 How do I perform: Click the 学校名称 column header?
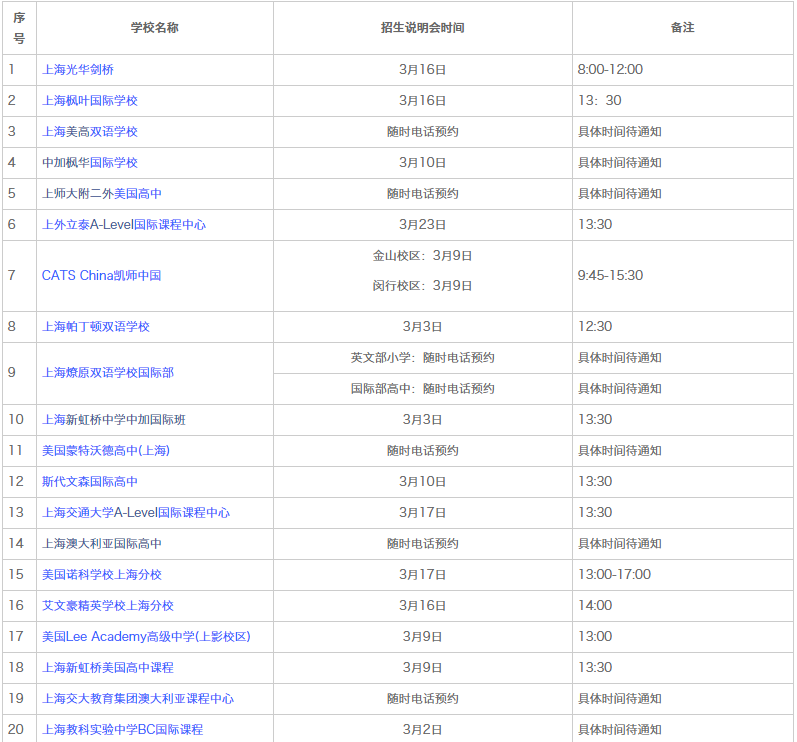pos(155,28)
